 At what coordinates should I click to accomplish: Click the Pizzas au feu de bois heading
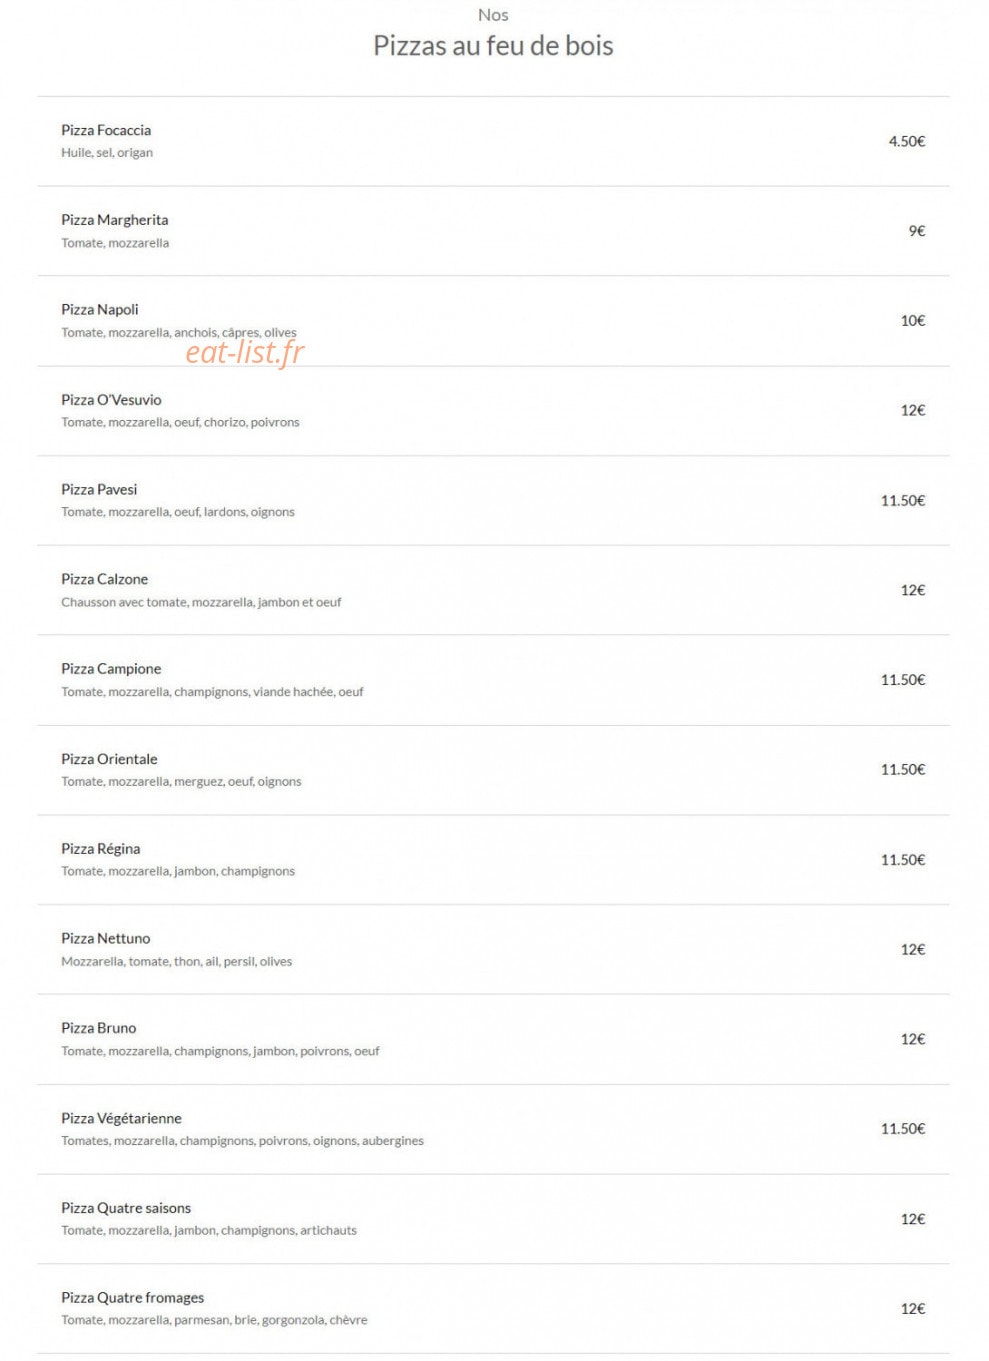click(493, 46)
